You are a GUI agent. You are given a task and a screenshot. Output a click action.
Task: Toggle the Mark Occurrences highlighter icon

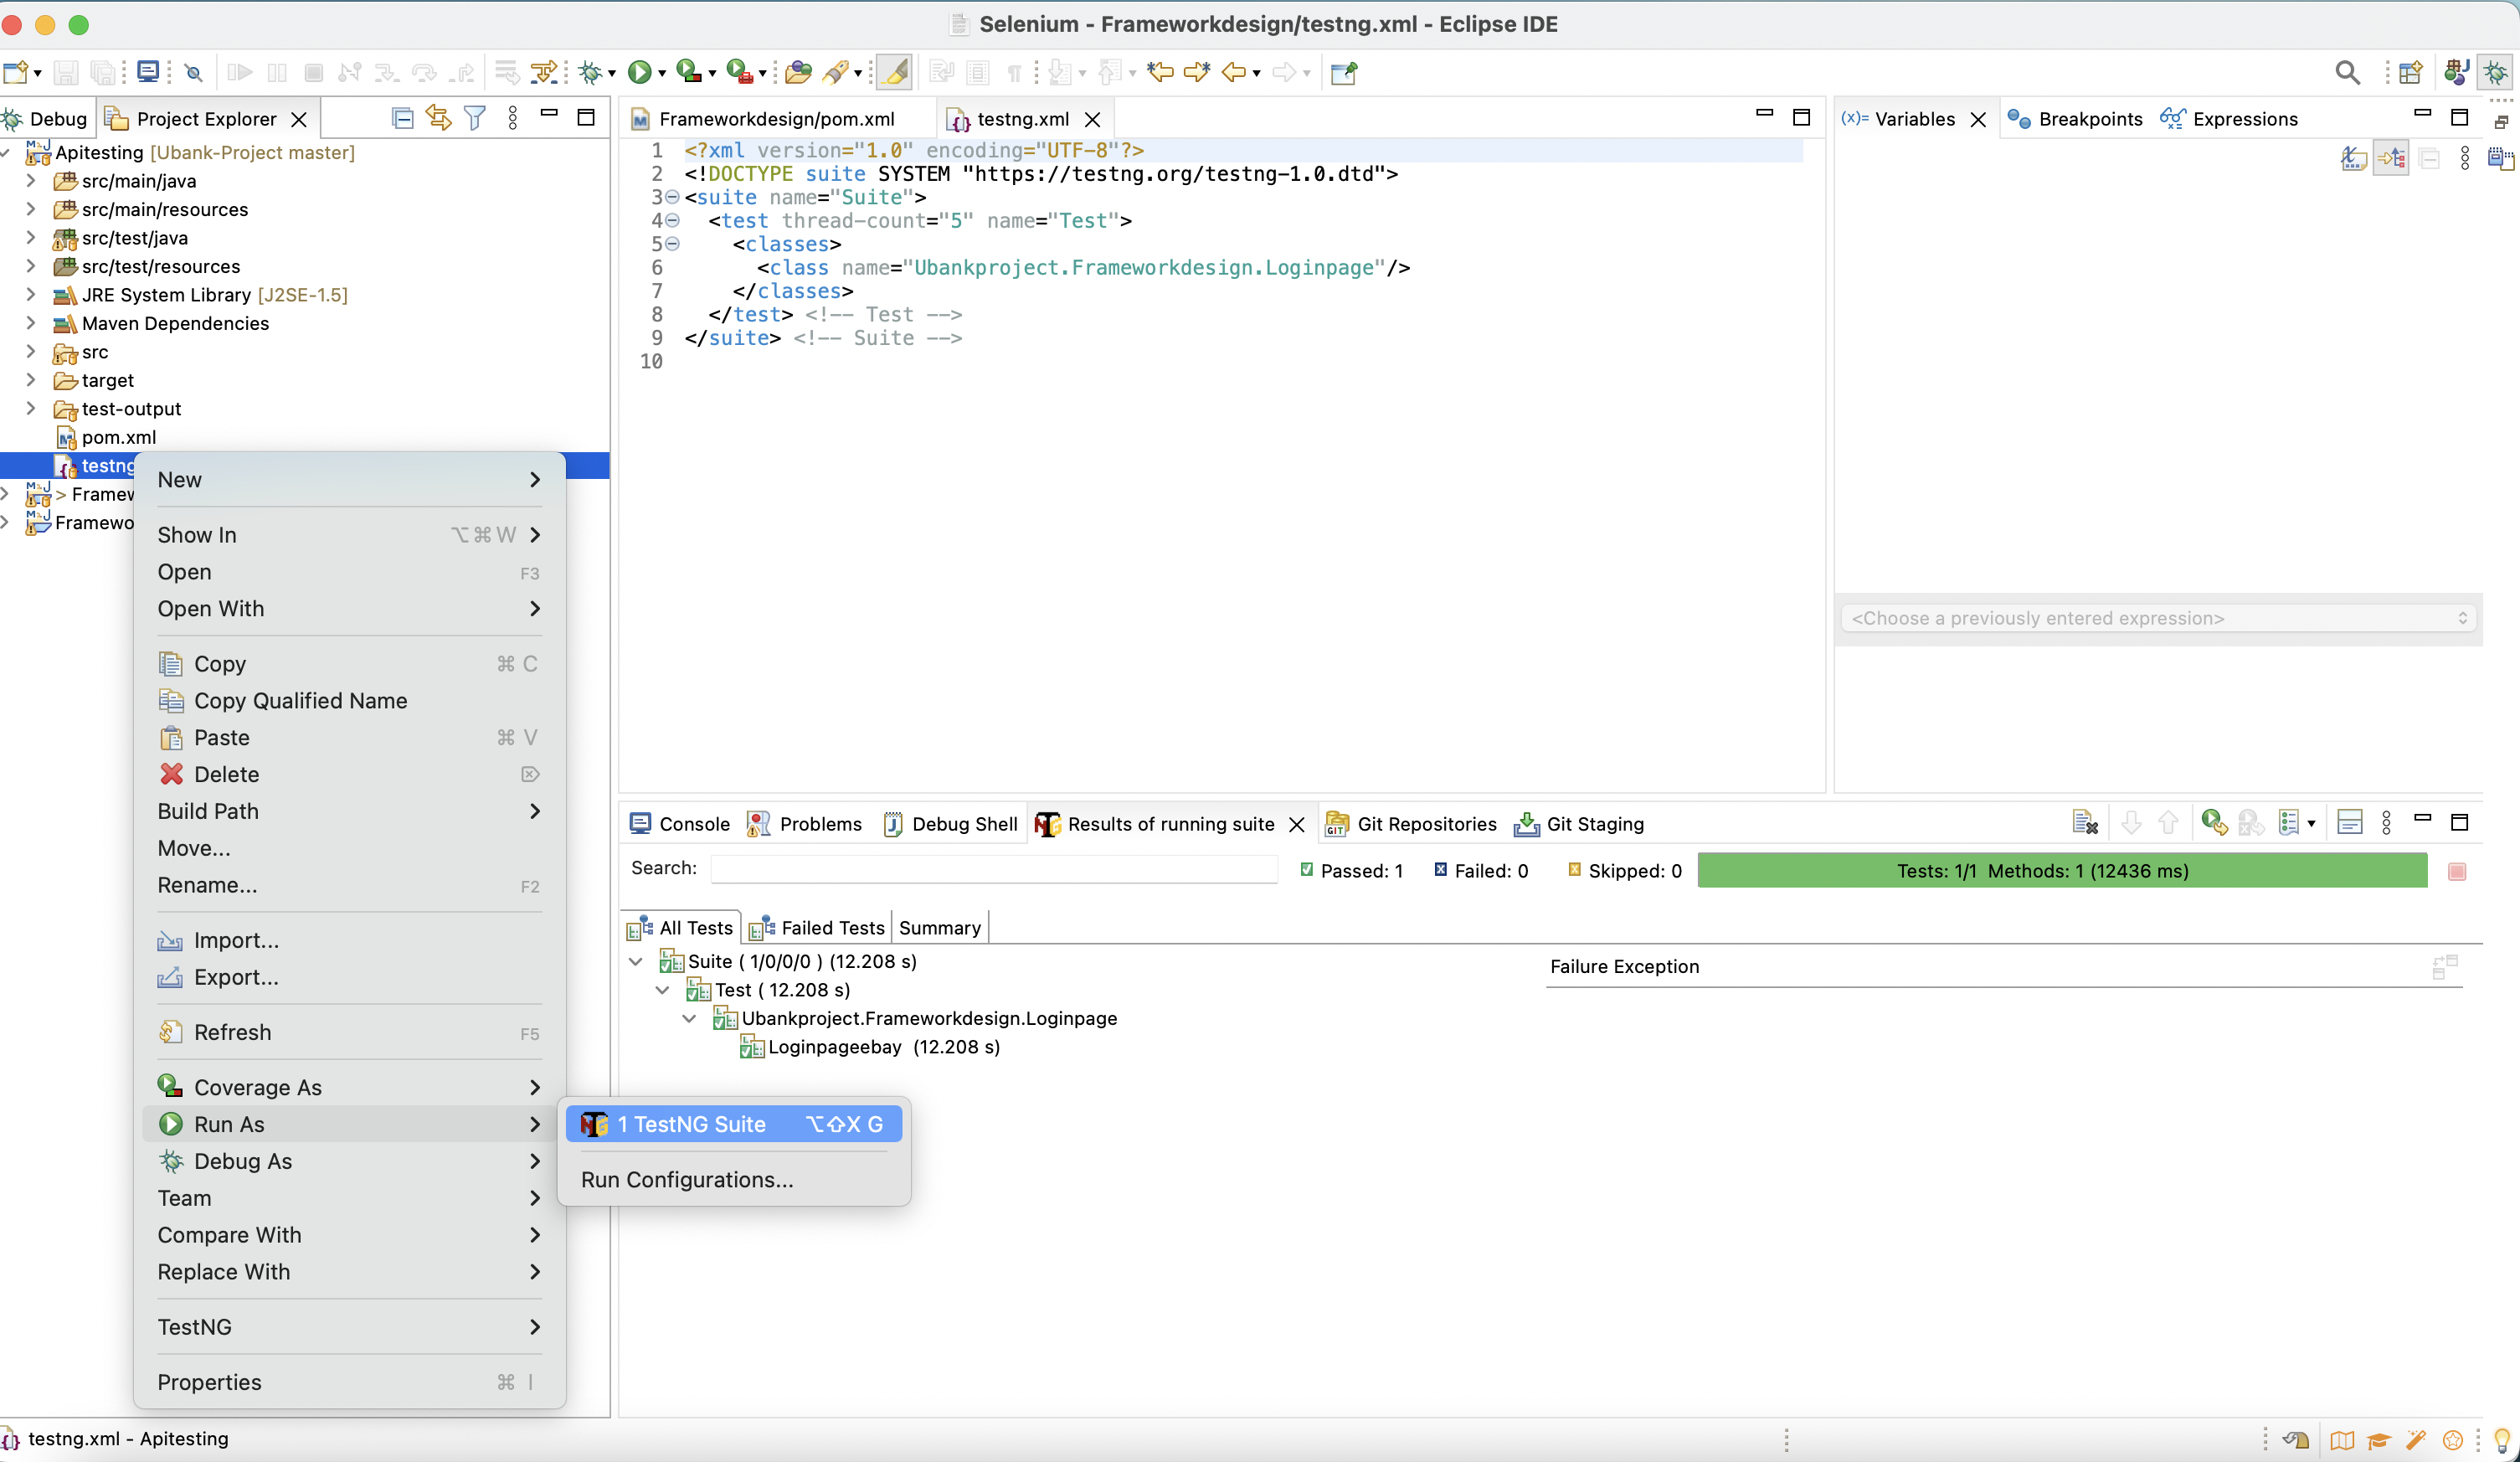coord(895,72)
